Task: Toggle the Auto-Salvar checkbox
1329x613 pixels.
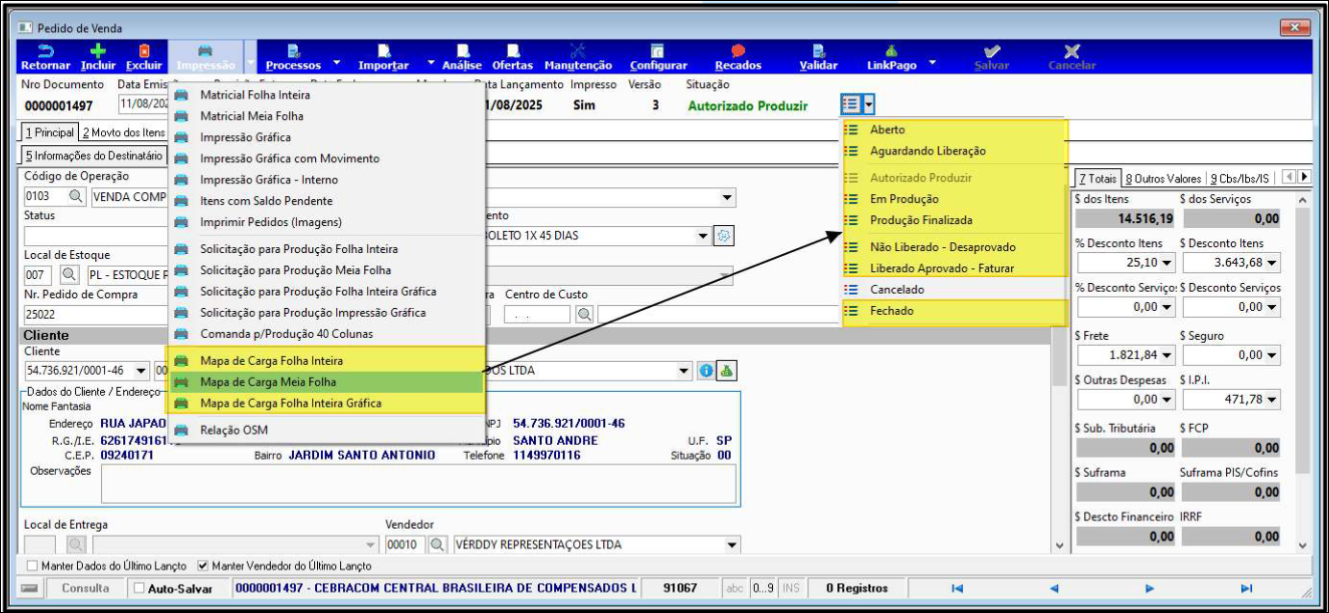Action: (139, 589)
